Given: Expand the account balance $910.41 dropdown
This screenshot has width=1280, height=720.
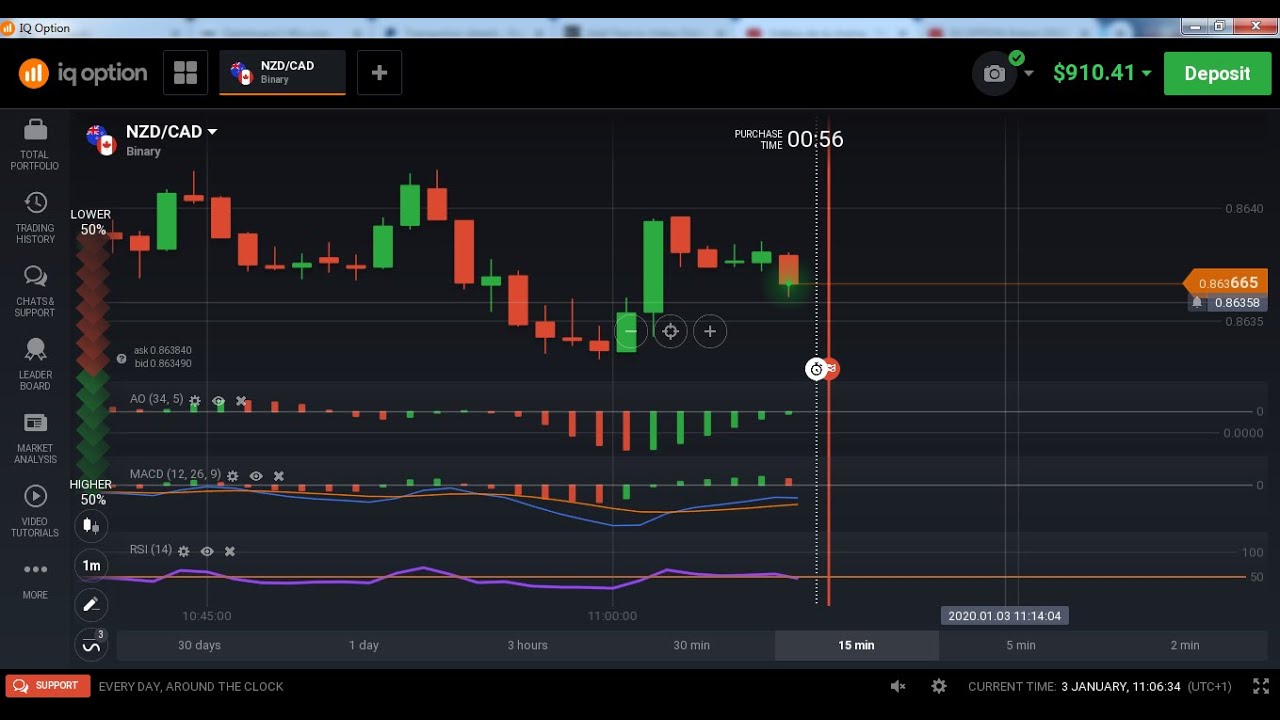Looking at the screenshot, I should pos(1146,73).
